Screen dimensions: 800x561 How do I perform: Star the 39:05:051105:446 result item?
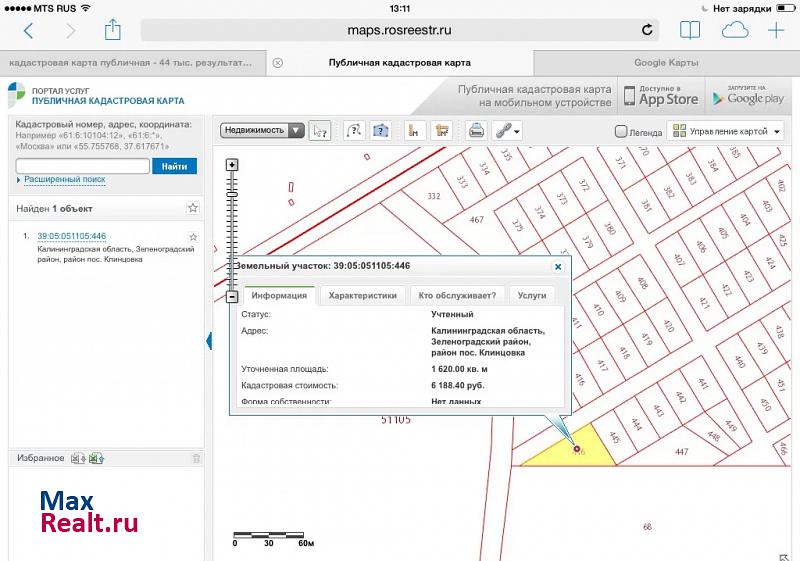193,237
